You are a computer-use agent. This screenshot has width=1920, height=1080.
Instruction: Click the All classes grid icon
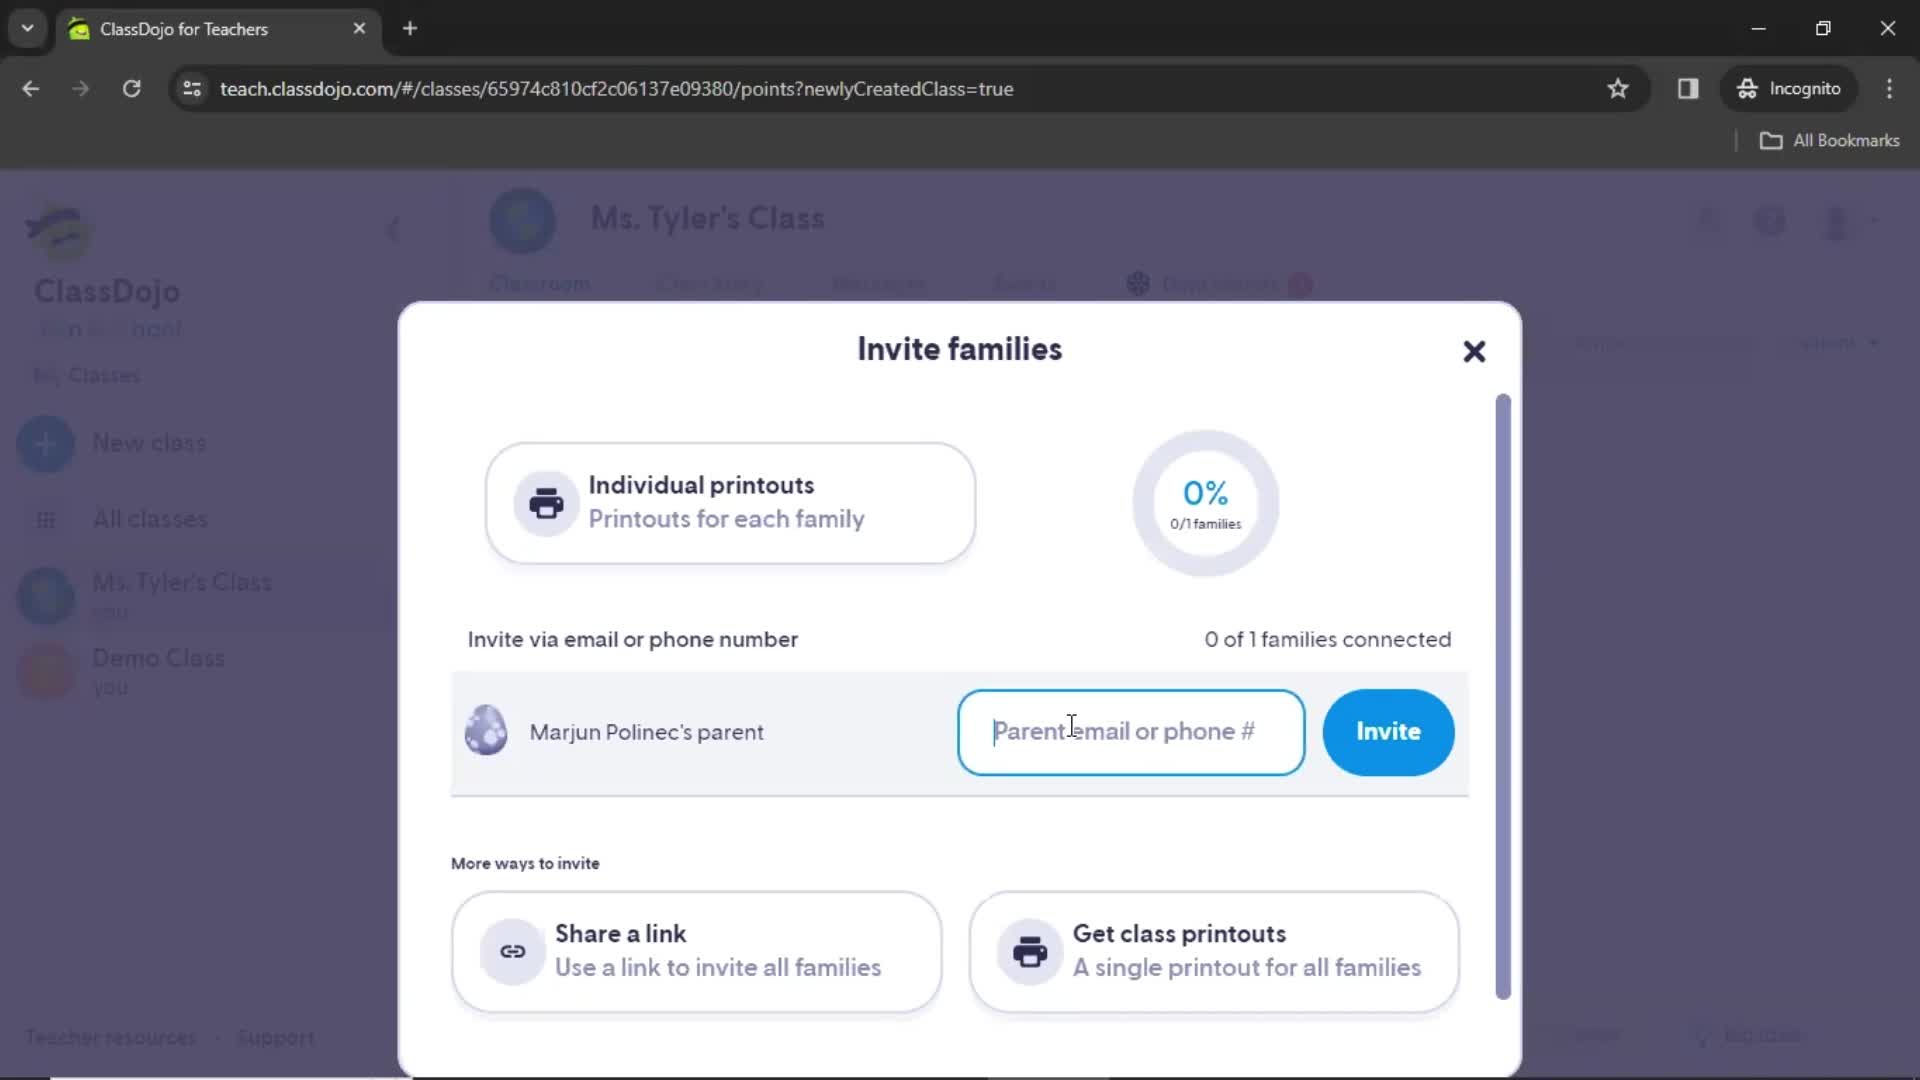(46, 518)
